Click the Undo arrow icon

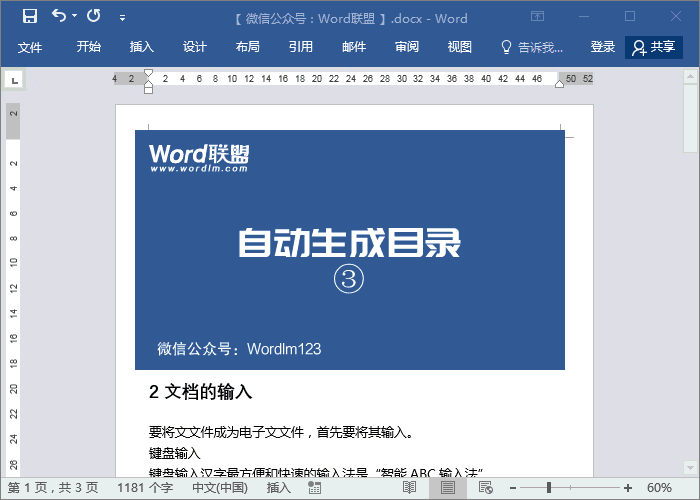(x=59, y=16)
